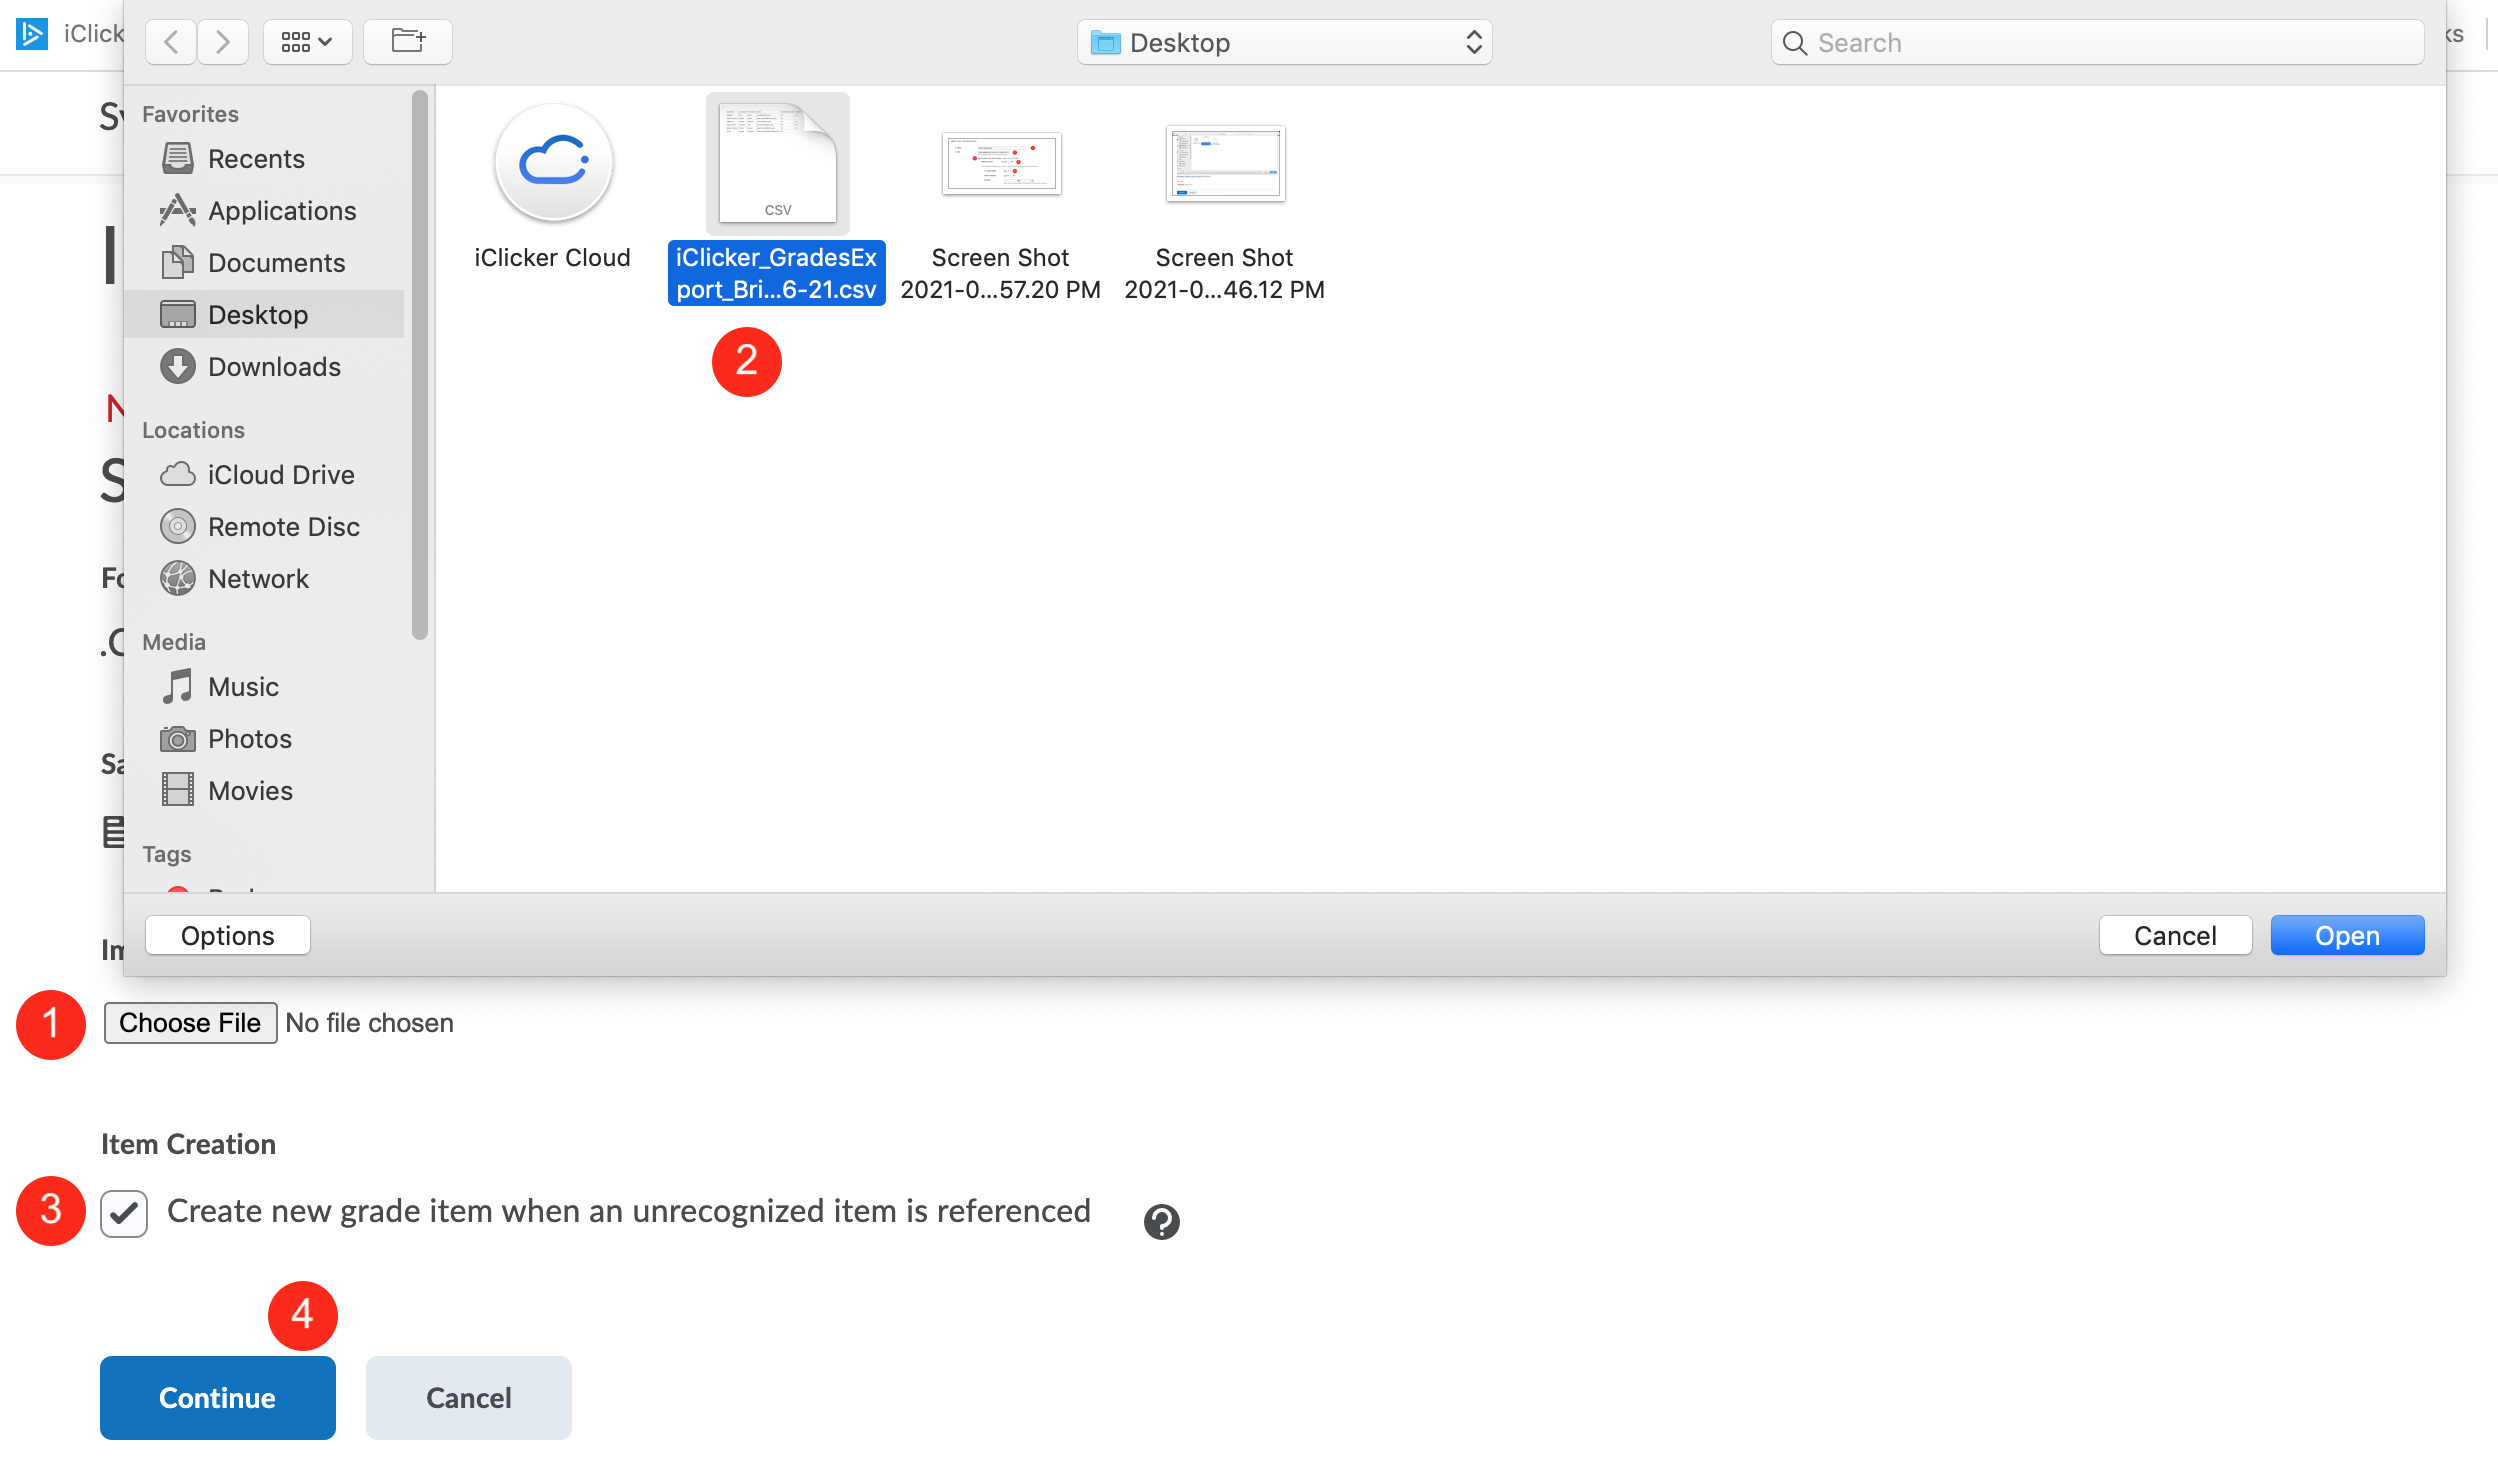
Task: Click the sidebar vertical scrollbar
Action: pos(420,365)
